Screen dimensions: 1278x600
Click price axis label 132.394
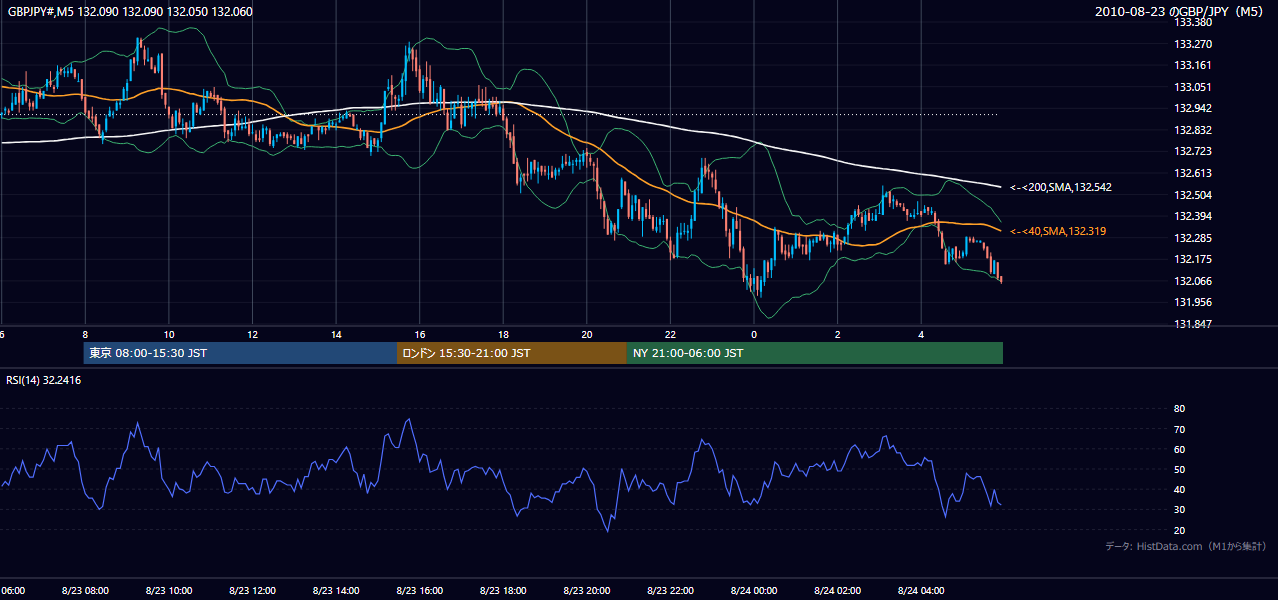tap(1192, 216)
